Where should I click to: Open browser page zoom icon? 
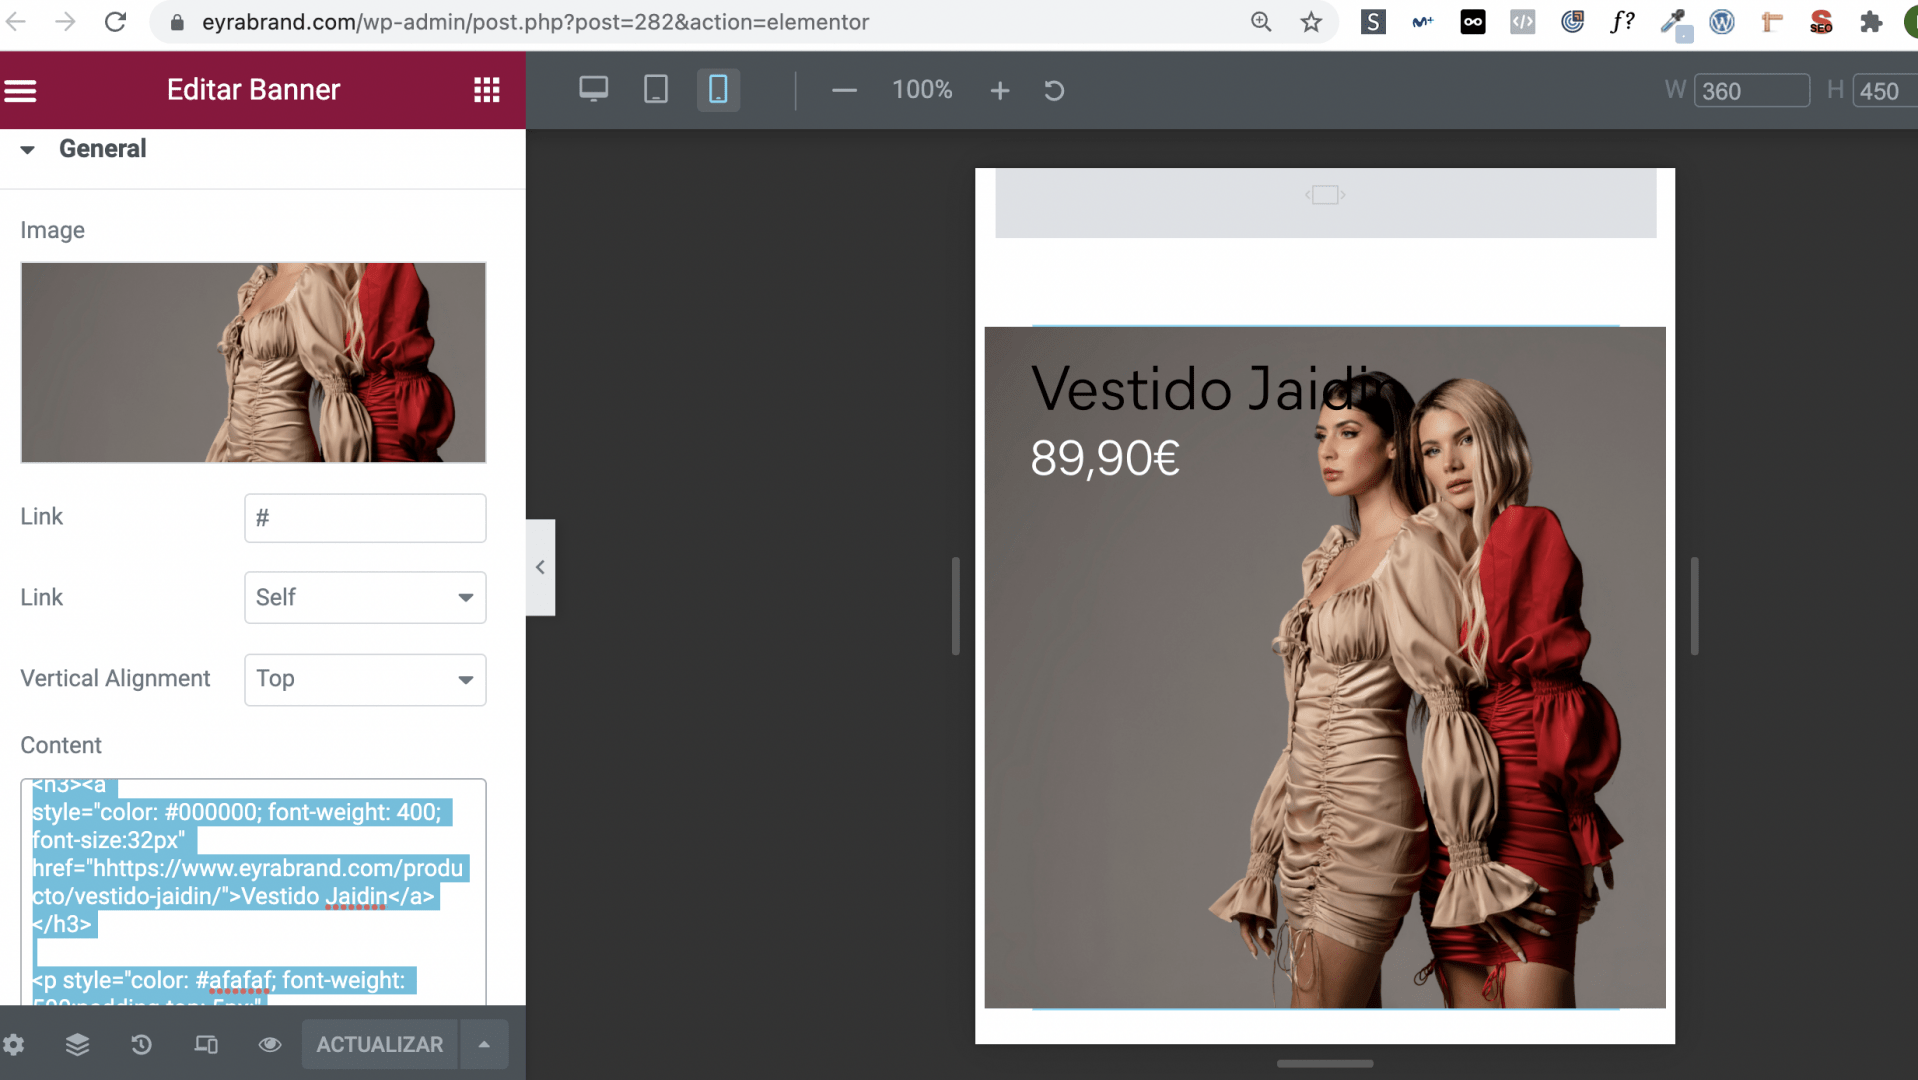point(1261,22)
